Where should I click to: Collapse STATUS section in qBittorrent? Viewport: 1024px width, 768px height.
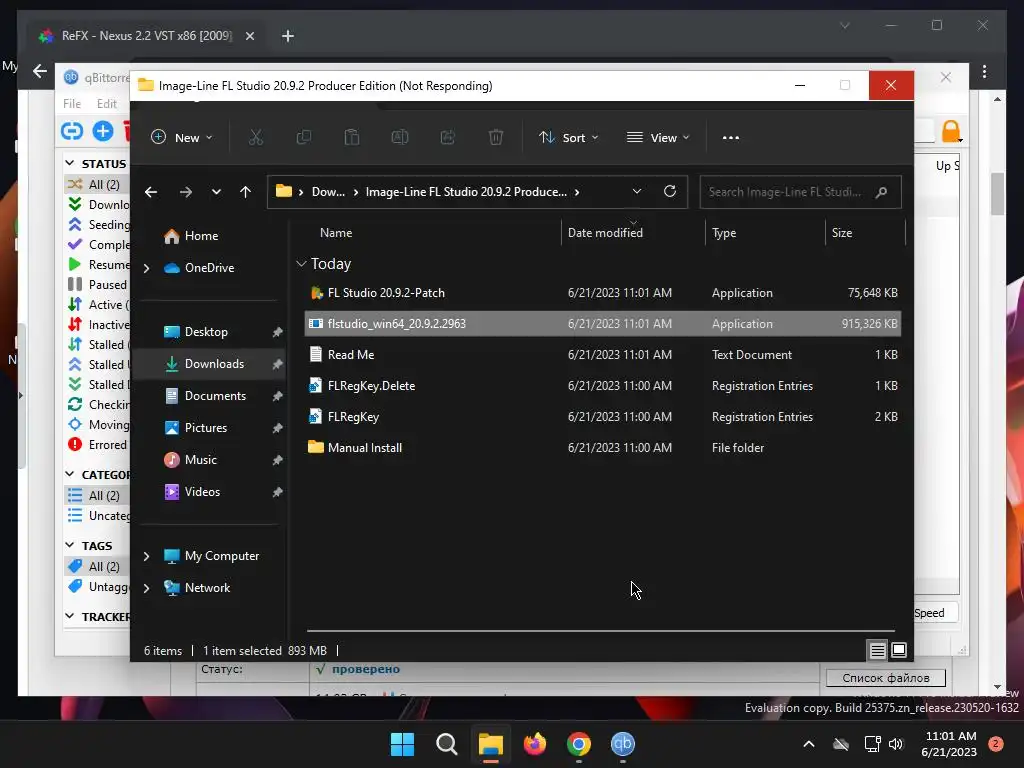pos(70,162)
